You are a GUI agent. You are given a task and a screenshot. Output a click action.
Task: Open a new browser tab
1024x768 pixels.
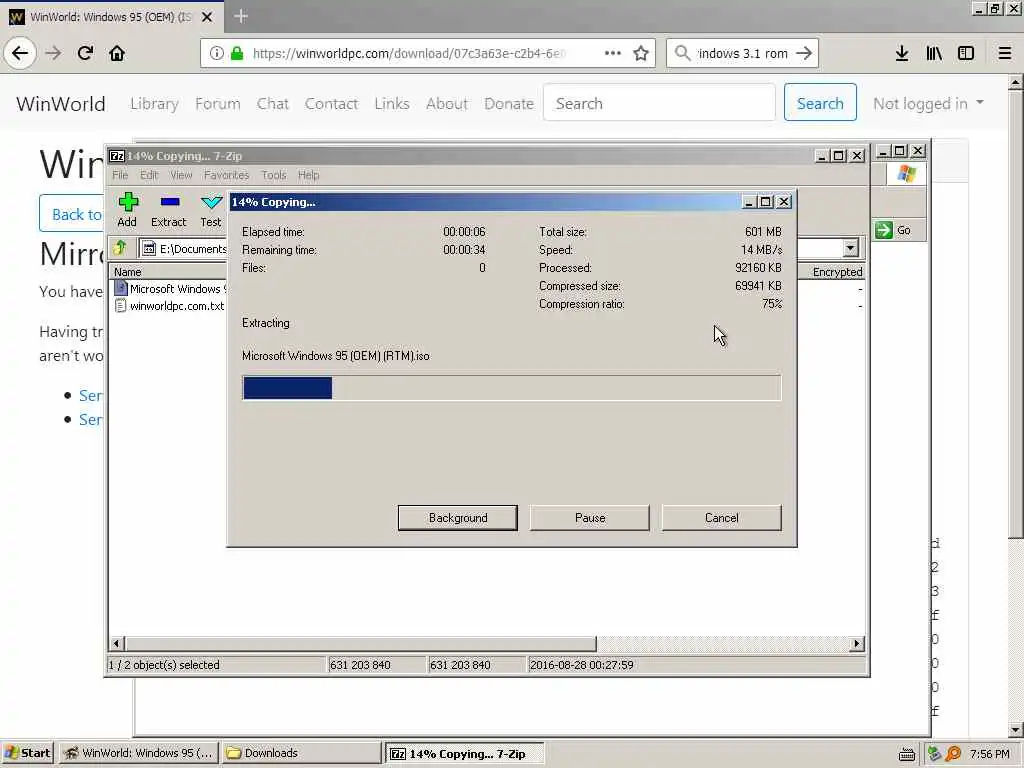(240, 16)
